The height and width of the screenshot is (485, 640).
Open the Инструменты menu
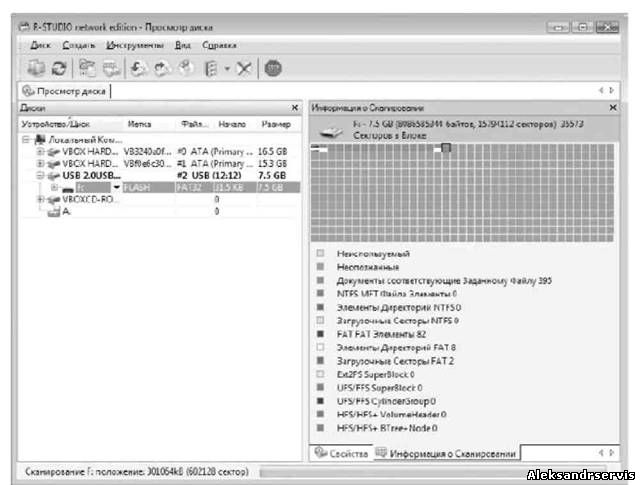[x=135, y=45]
